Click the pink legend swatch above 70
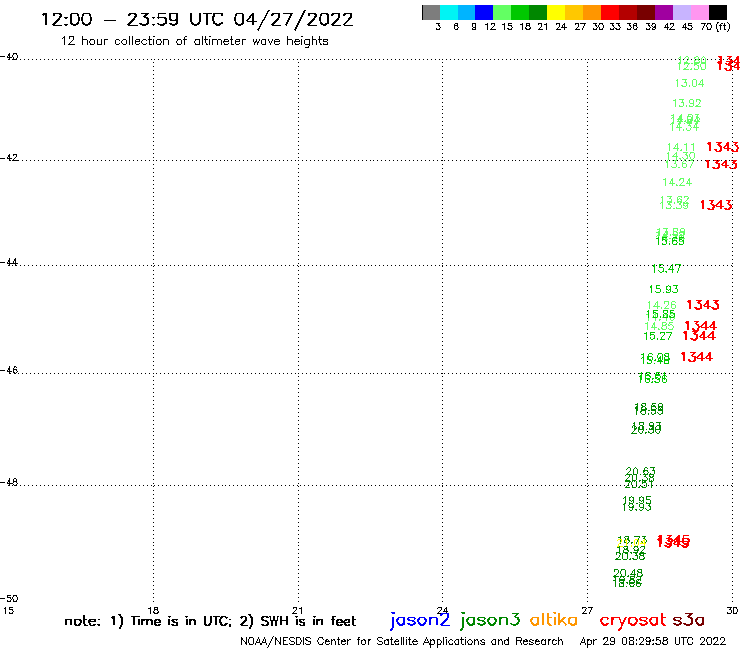The image size is (740, 650). (x=699, y=13)
